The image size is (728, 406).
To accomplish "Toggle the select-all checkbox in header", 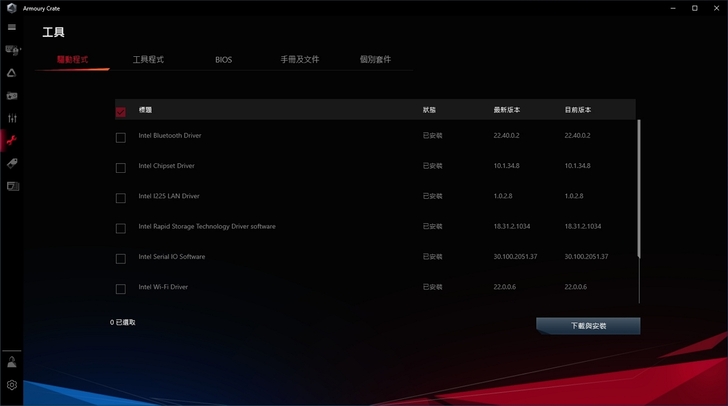I will (121, 111).
